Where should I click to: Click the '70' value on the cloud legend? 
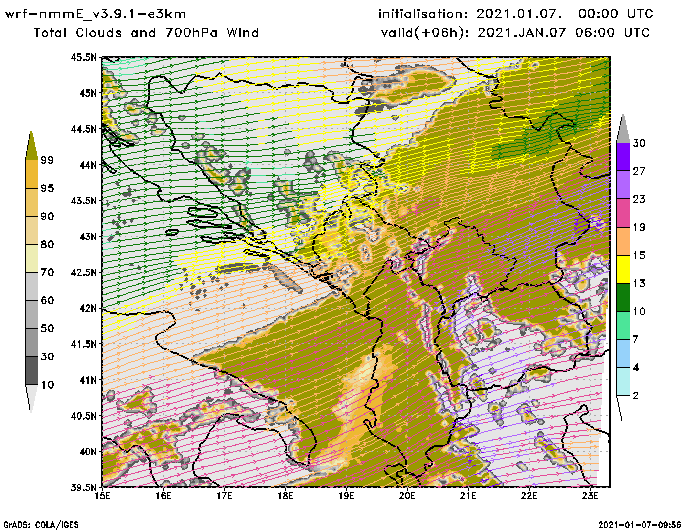tap(47, 272)
